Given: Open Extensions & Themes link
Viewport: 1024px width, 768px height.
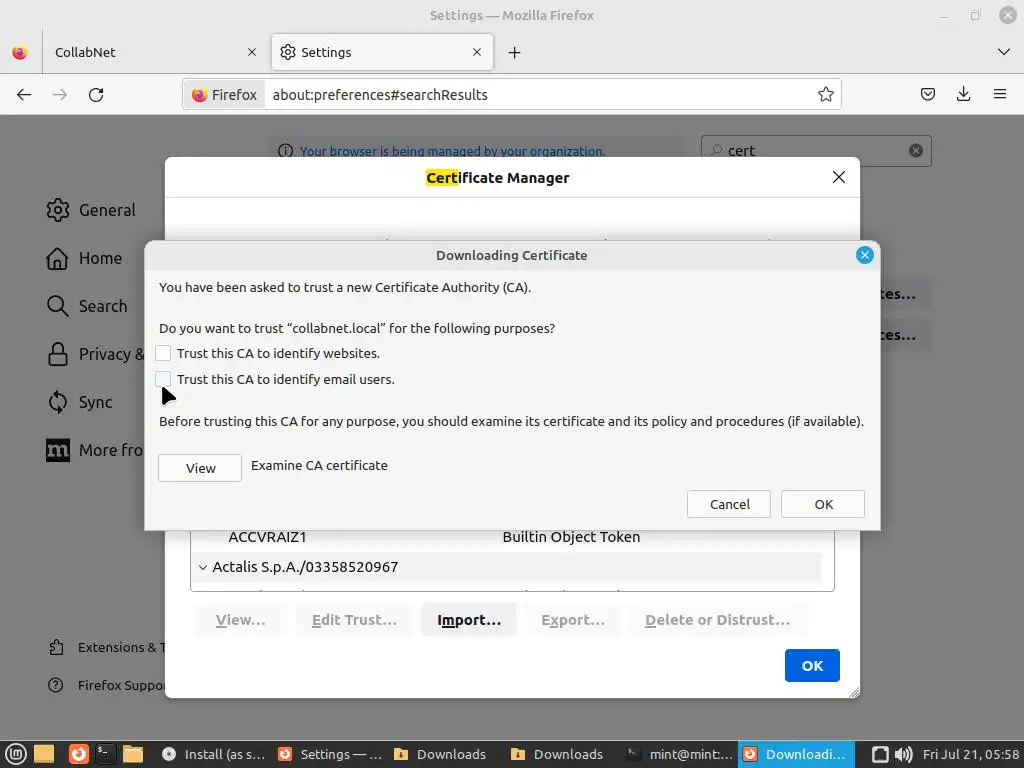Looking at the screenshot, I should [107, 647].
